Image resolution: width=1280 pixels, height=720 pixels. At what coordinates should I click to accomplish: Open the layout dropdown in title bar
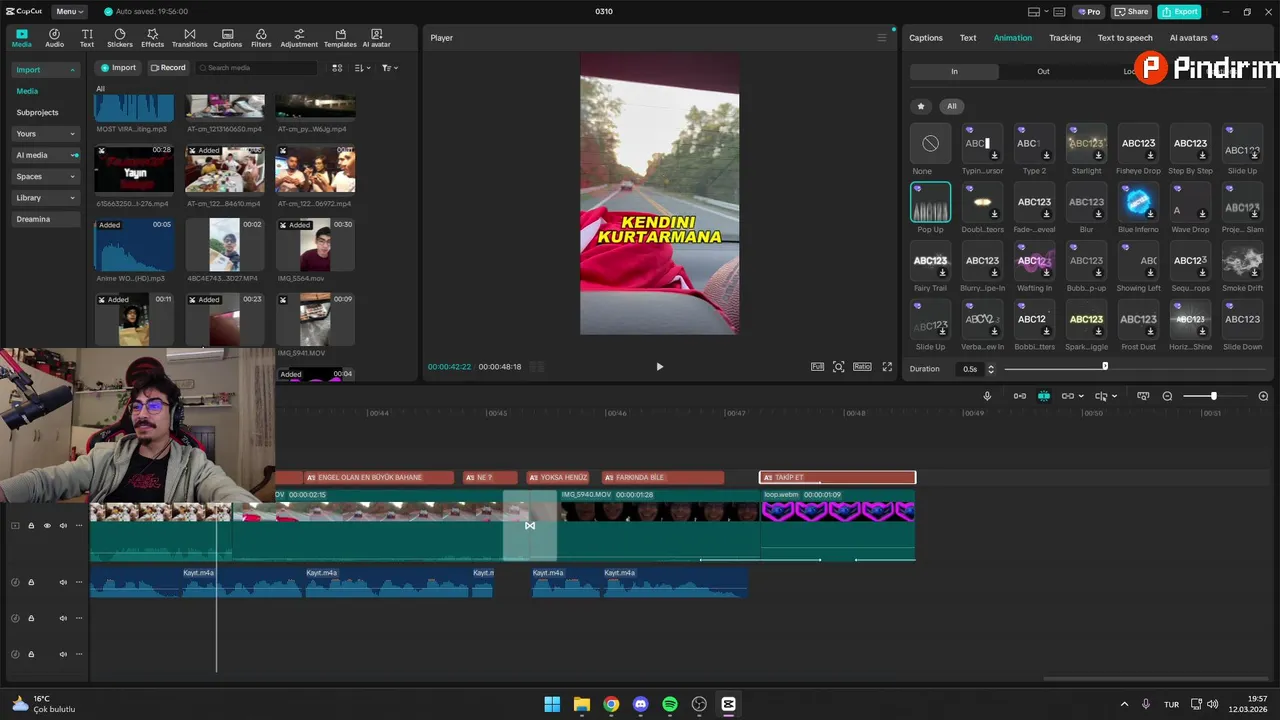click(1038, 12)
